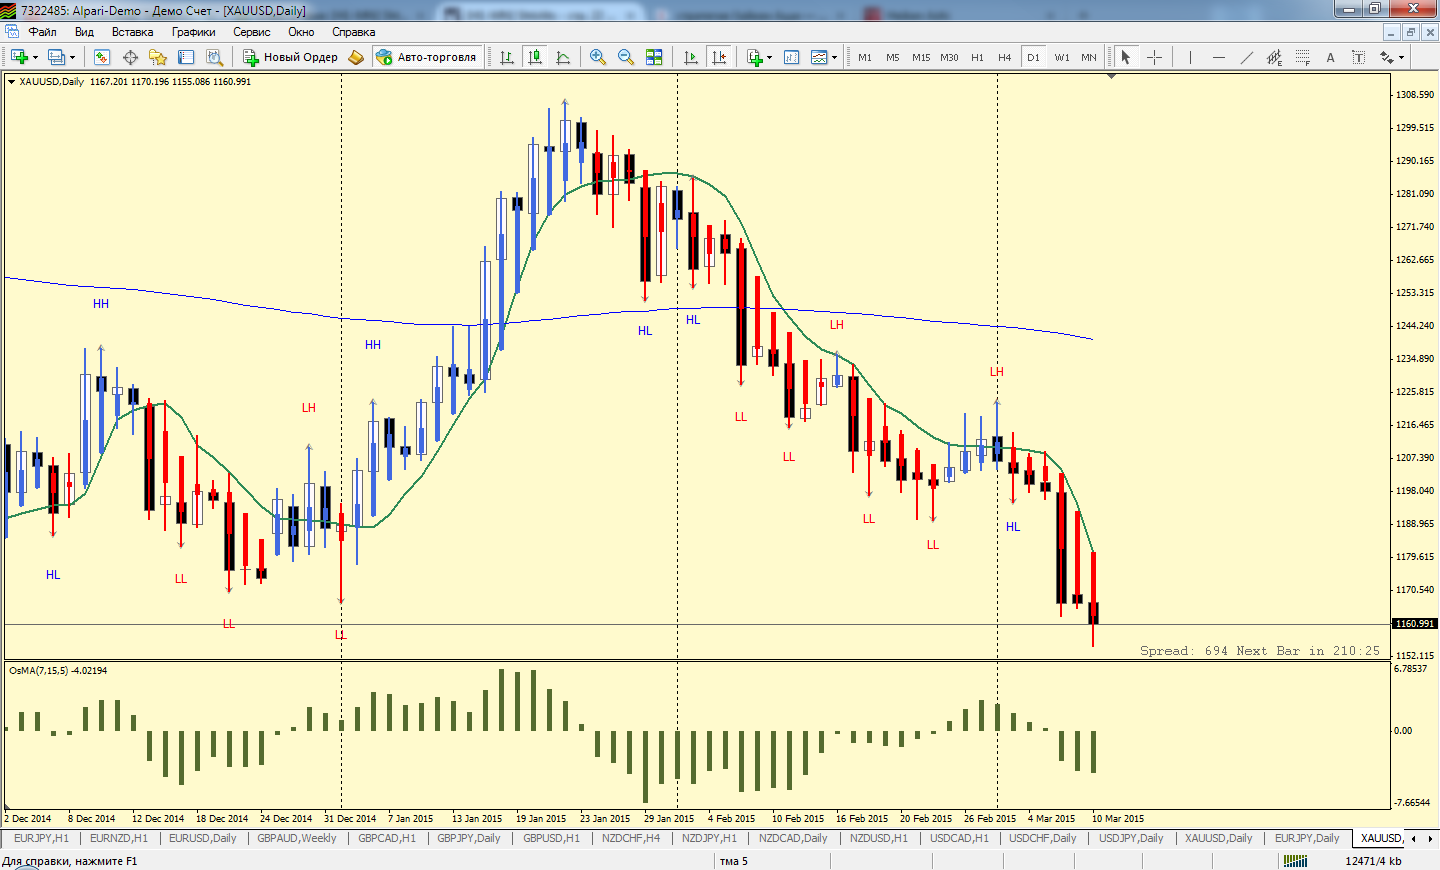Select the text tool
The image size is (1440, 870).
pyautogui.click(x=1330, y=57)
